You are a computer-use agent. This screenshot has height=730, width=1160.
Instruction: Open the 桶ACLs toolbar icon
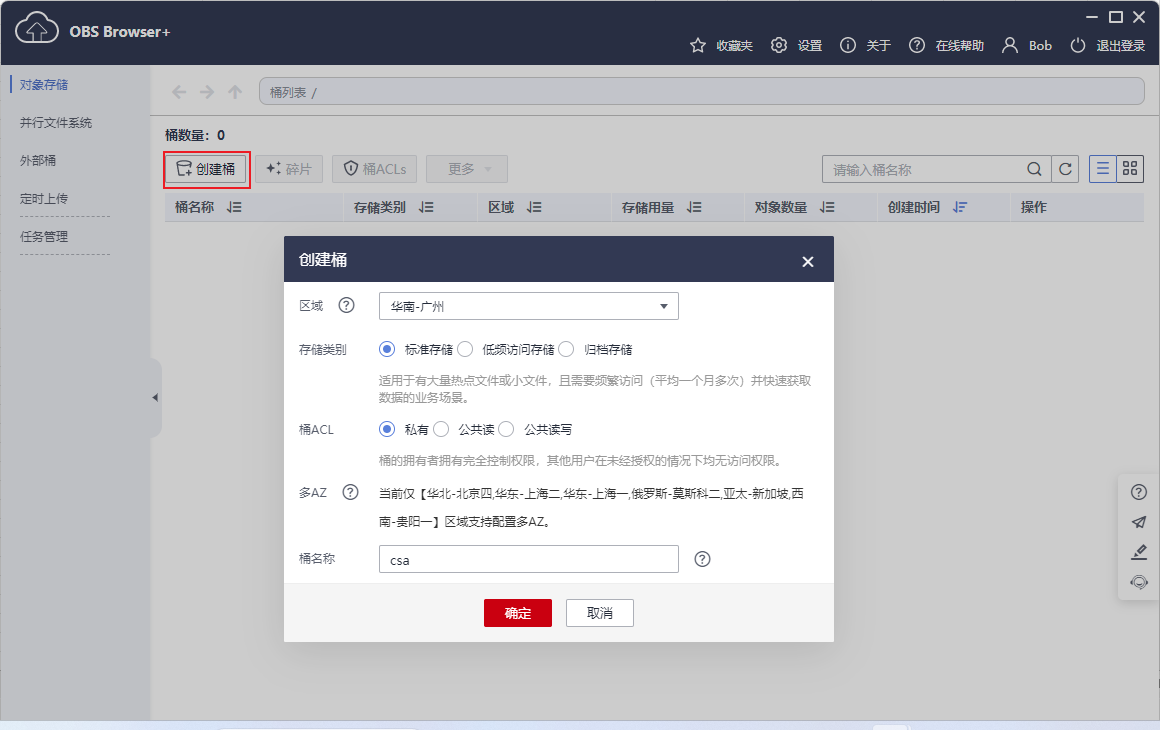coord(374,168)
